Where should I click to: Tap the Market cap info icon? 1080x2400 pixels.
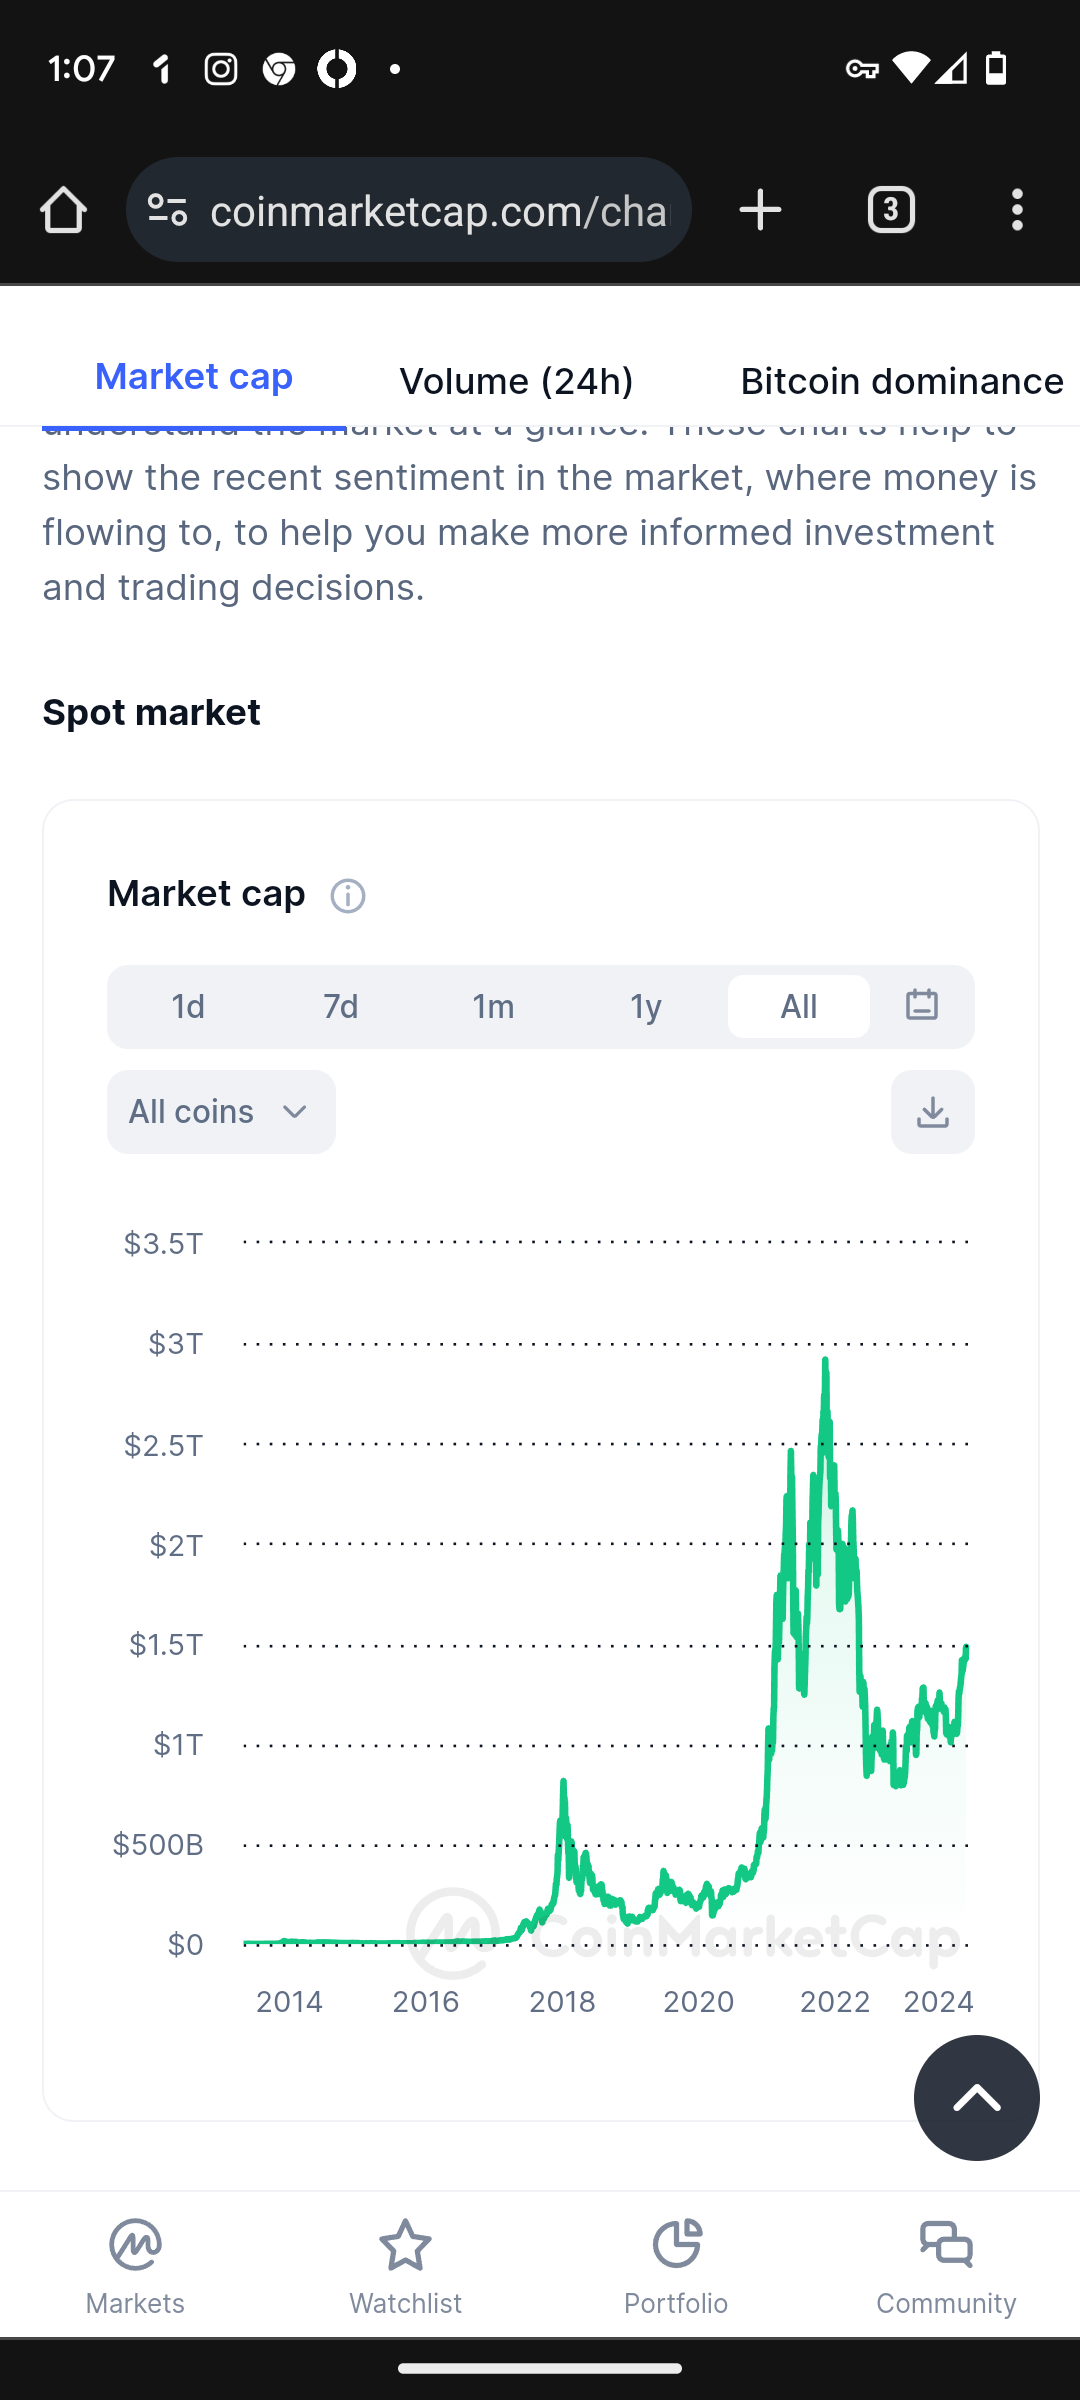348,896
